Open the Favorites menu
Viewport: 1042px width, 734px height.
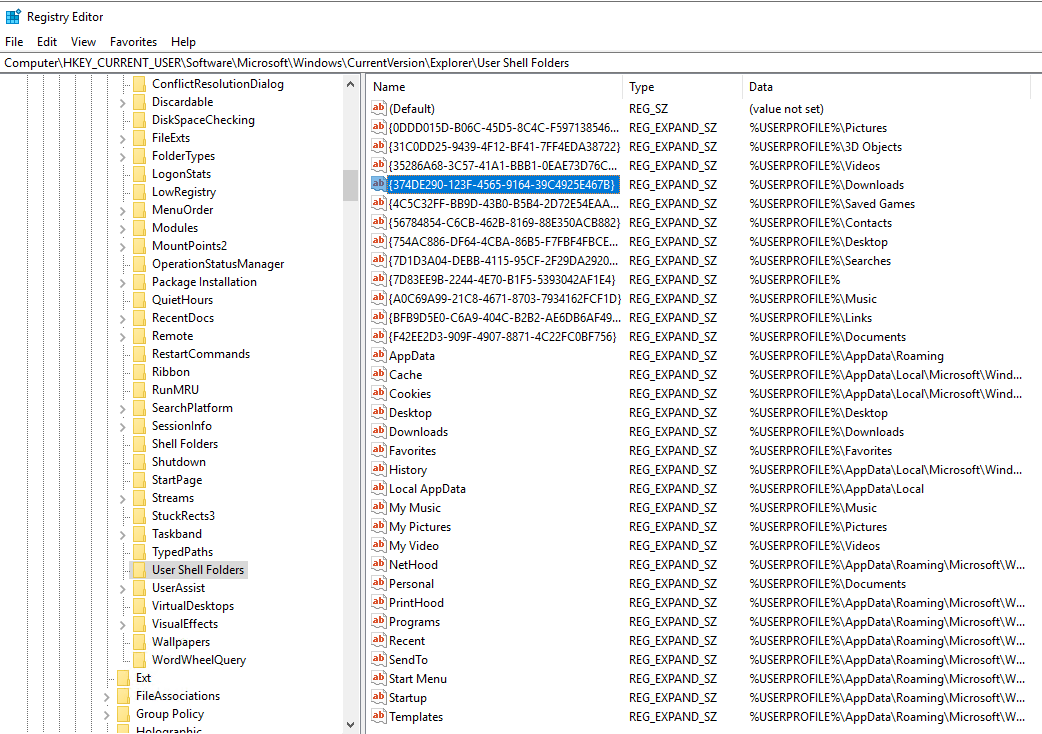[133, 41]
